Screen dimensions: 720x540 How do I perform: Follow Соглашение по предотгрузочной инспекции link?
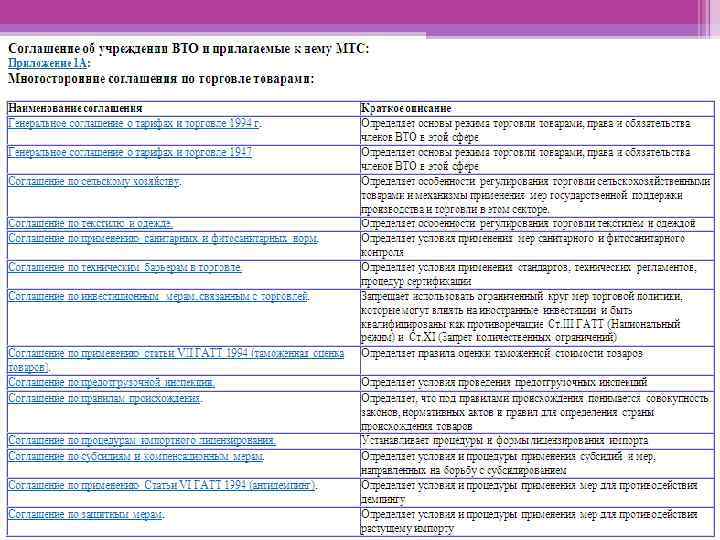[112, 382]
